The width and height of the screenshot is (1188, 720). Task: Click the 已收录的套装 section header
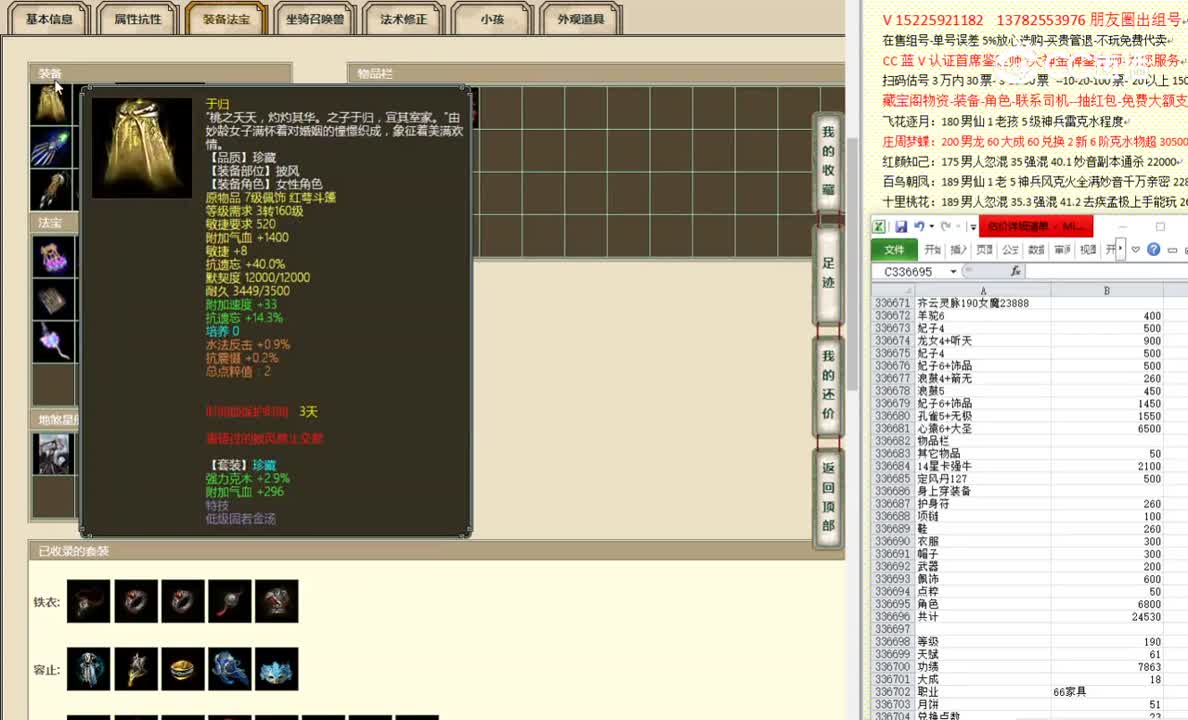[x=436, y=551]
